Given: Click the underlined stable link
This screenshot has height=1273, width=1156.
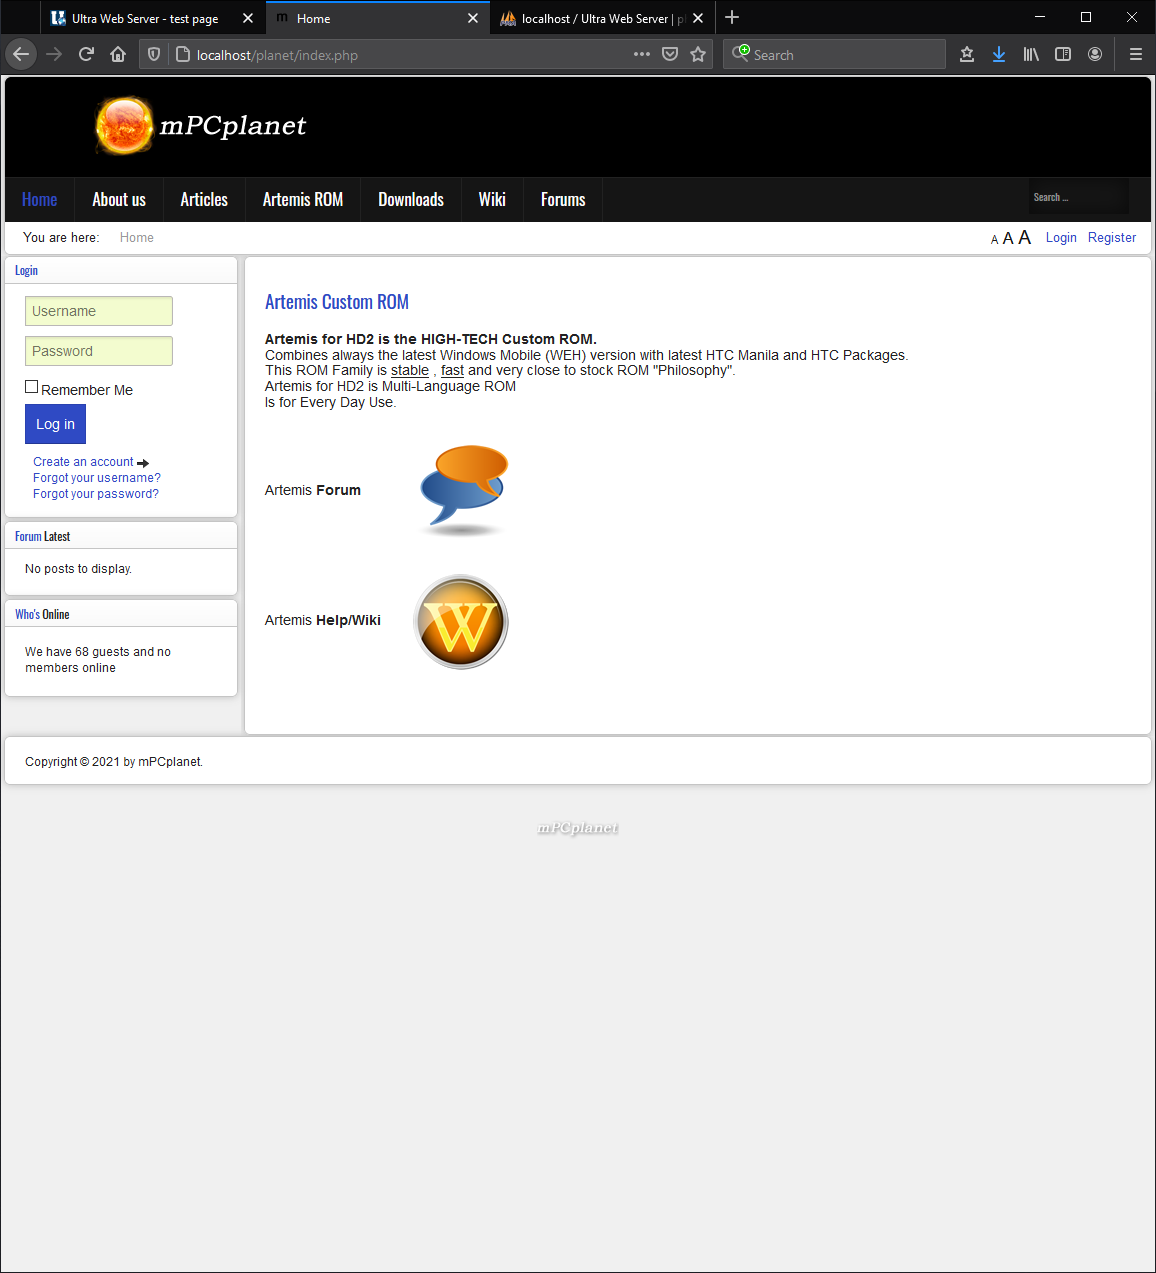Looking at the screenshot, I should point(410,370).
